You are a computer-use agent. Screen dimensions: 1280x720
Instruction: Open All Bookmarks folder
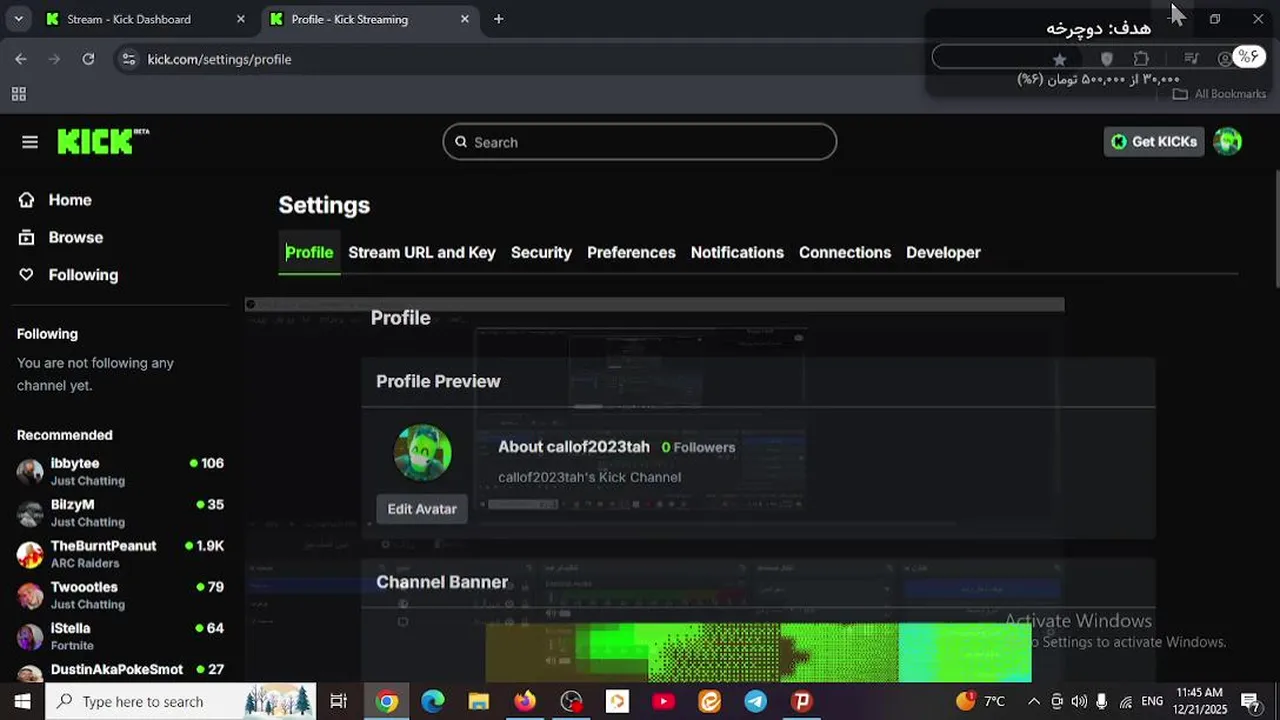1219,94
